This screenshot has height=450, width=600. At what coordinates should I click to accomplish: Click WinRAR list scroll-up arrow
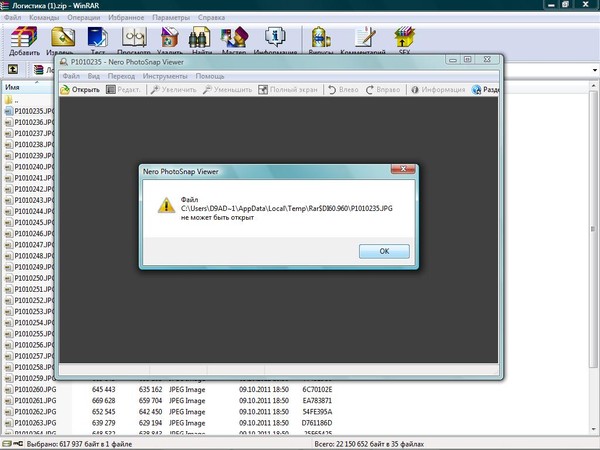click(x=593, y=86)
